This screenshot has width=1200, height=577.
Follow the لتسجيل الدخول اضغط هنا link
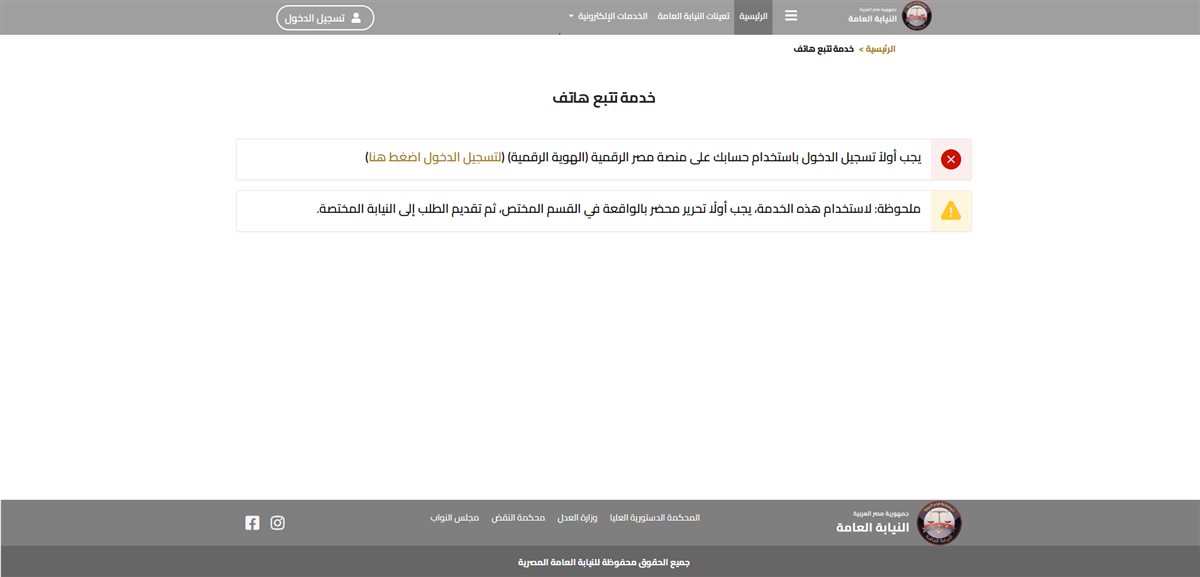[434, 158]
